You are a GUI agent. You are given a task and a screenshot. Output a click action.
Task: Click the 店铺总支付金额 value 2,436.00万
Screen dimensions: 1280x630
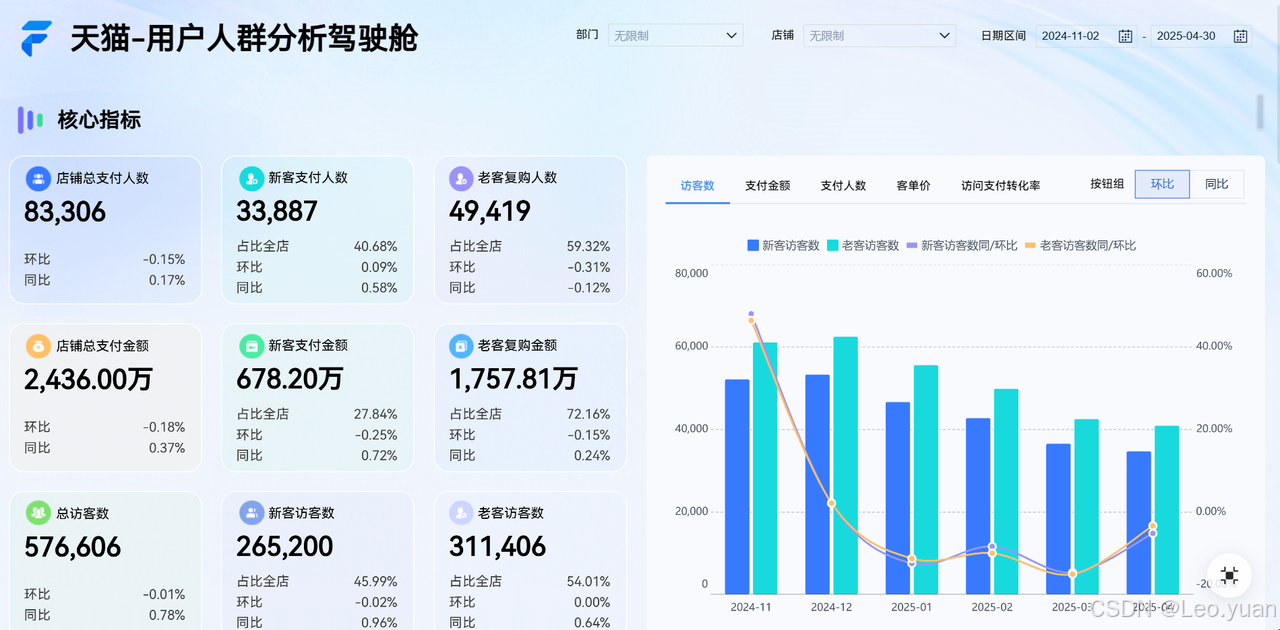pos(88,380)
